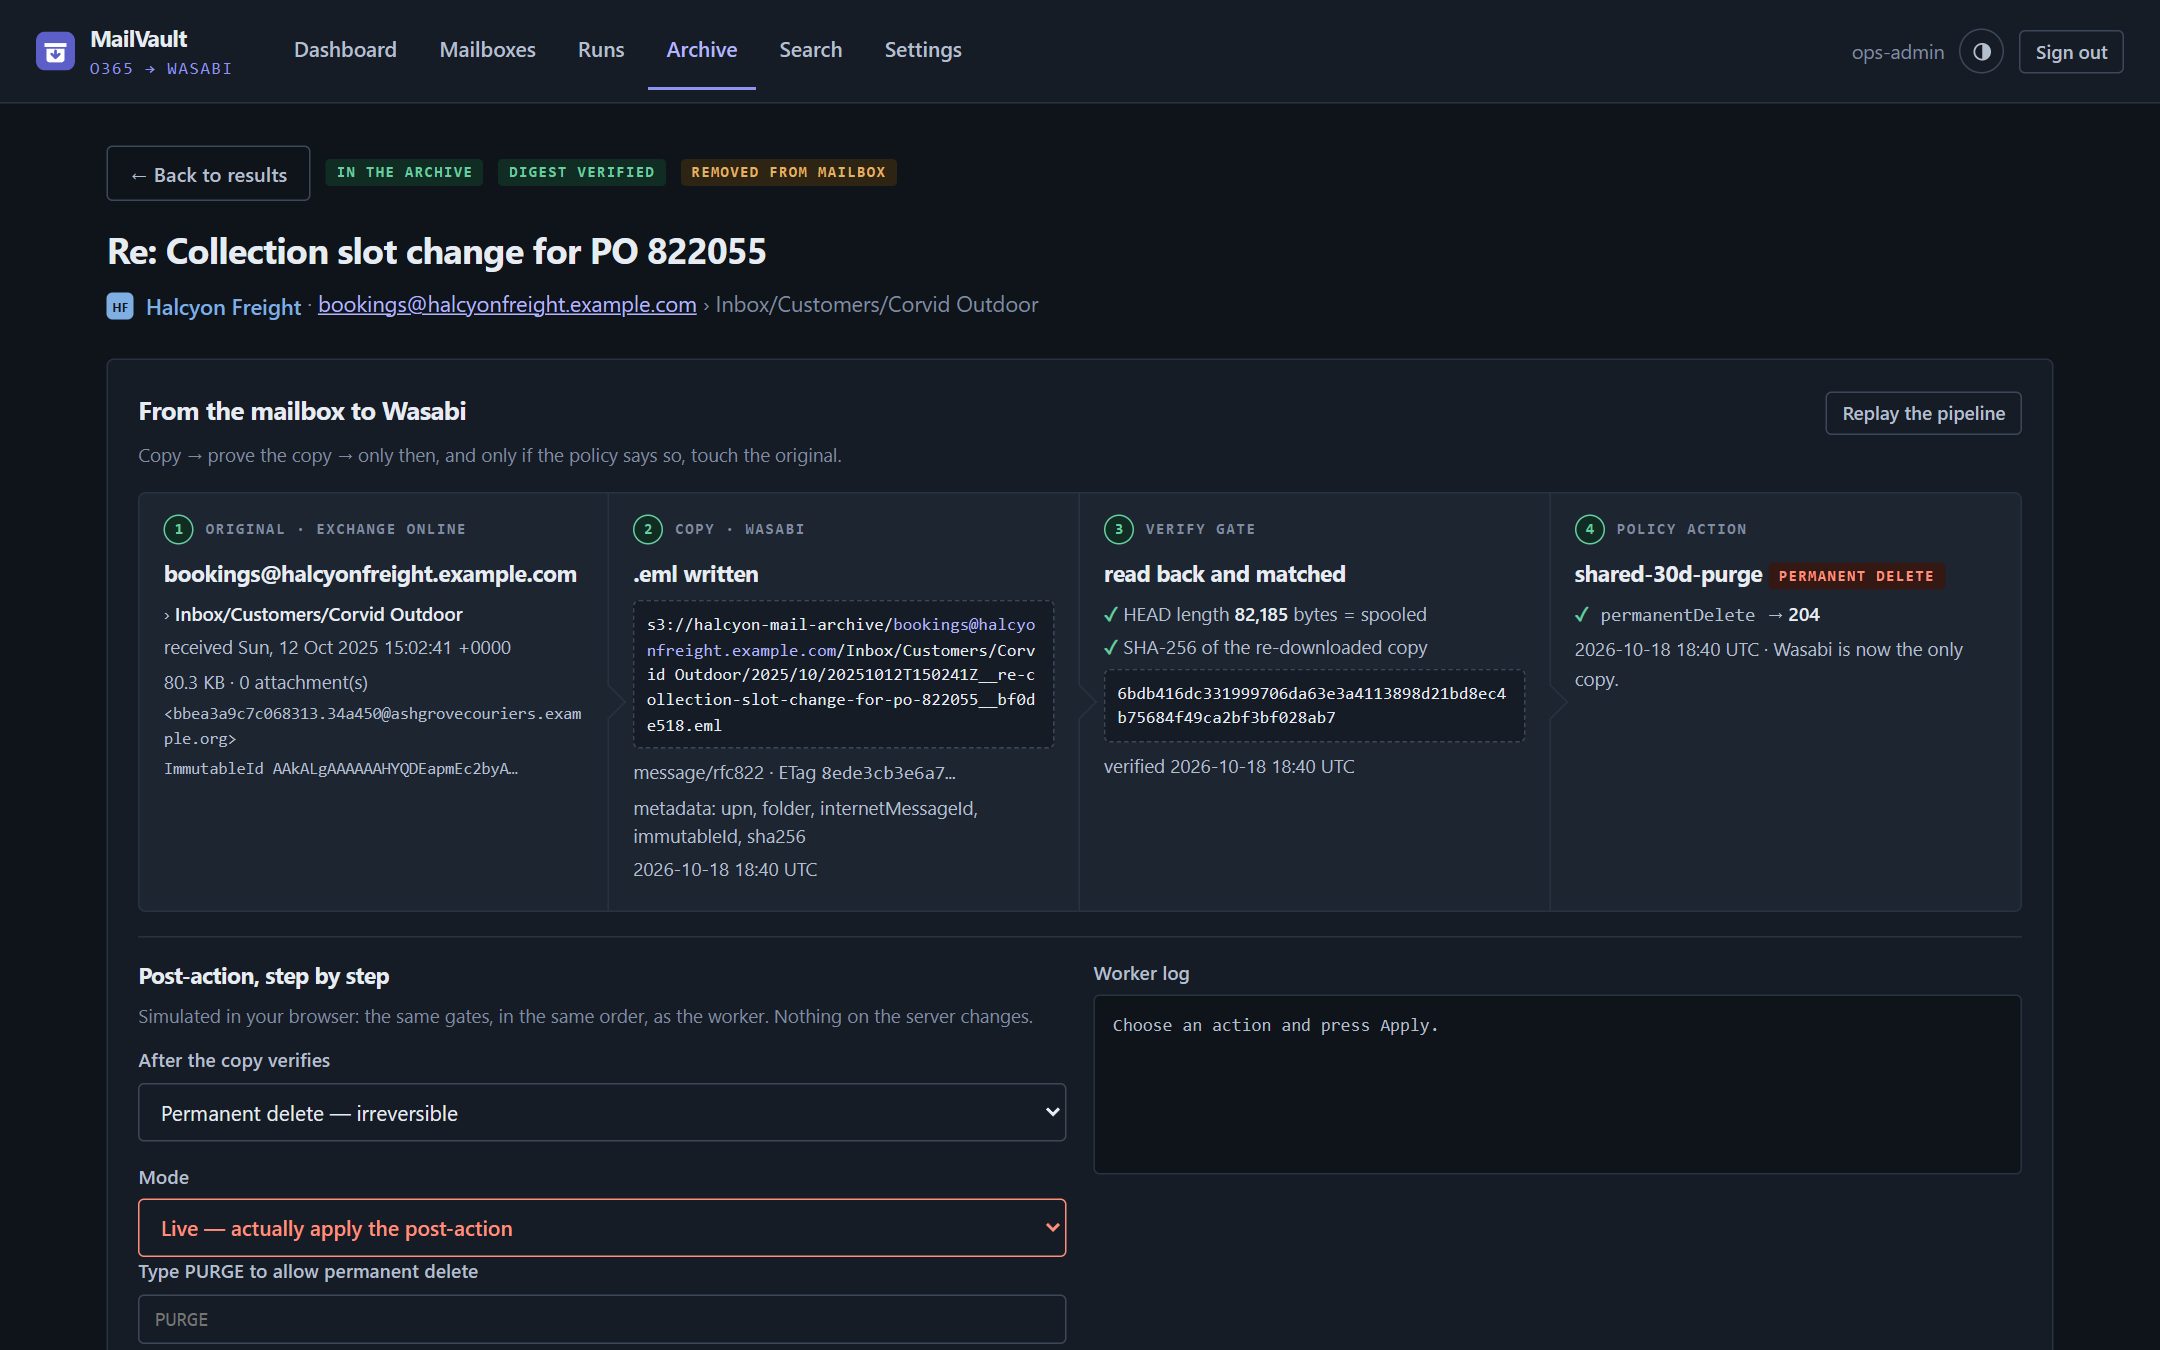Screen dimensions: 2160x1350
Task: Click the HF avatar badge beside Halcyon Freight
Action: click(120, 306)
